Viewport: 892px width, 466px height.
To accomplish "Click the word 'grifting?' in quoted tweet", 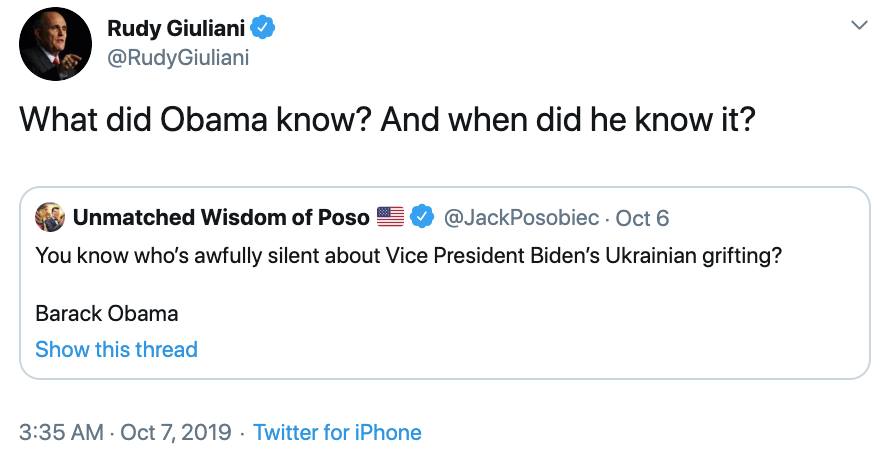I will [737, 254].
